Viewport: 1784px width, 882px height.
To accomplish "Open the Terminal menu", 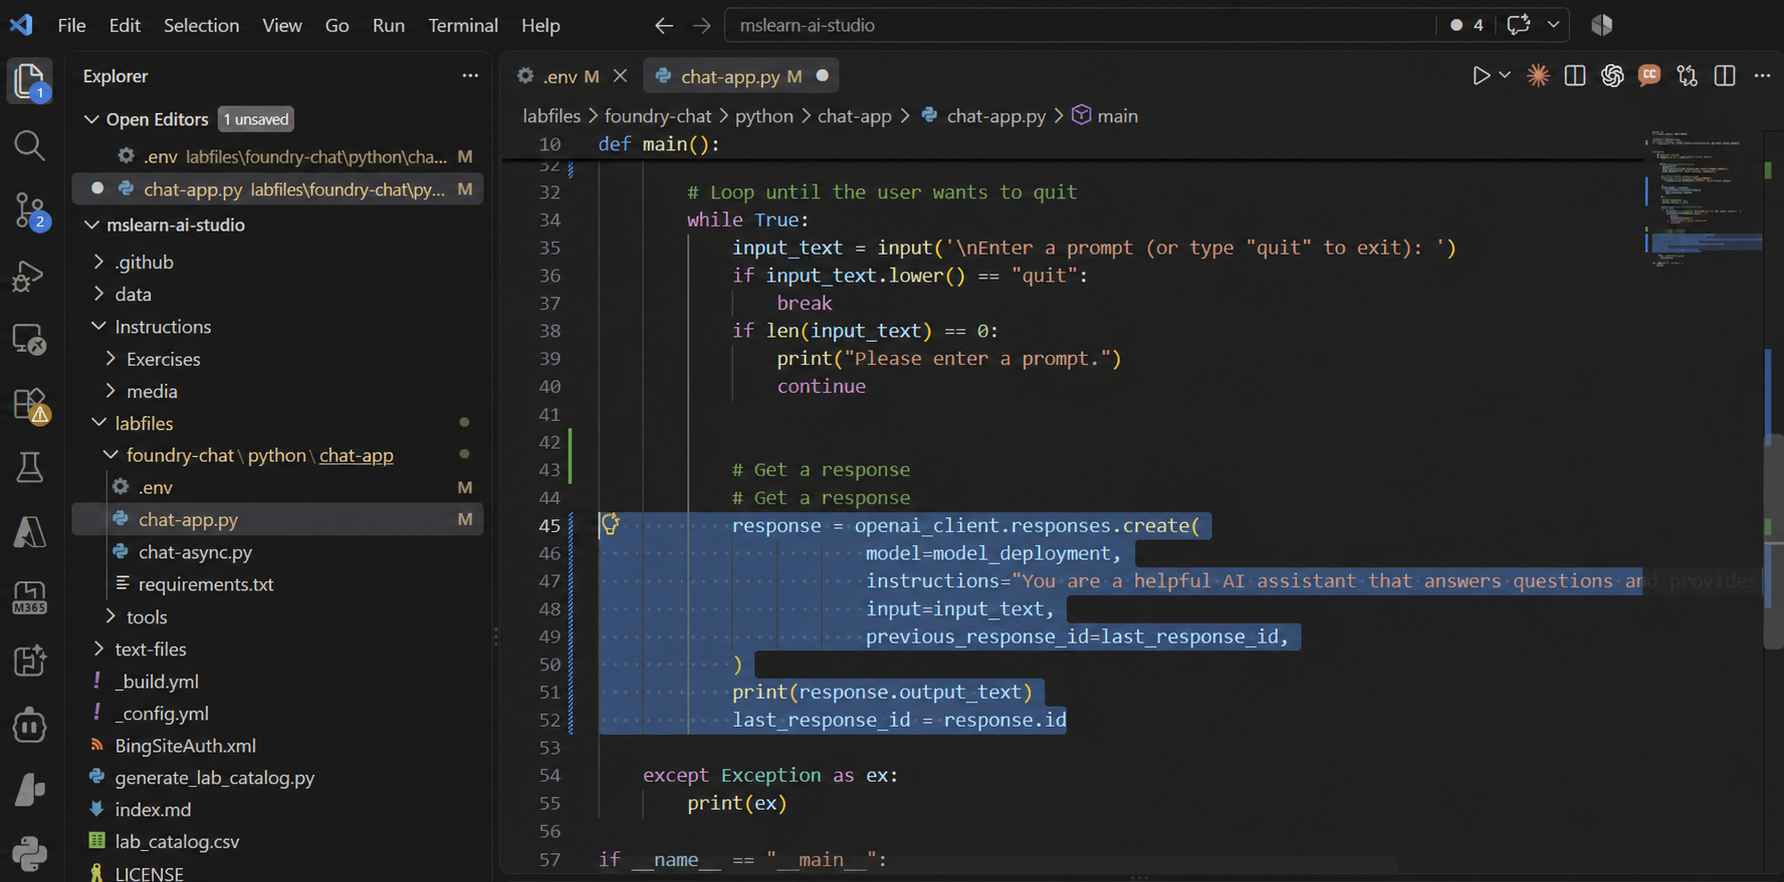I will click(463, 25).
